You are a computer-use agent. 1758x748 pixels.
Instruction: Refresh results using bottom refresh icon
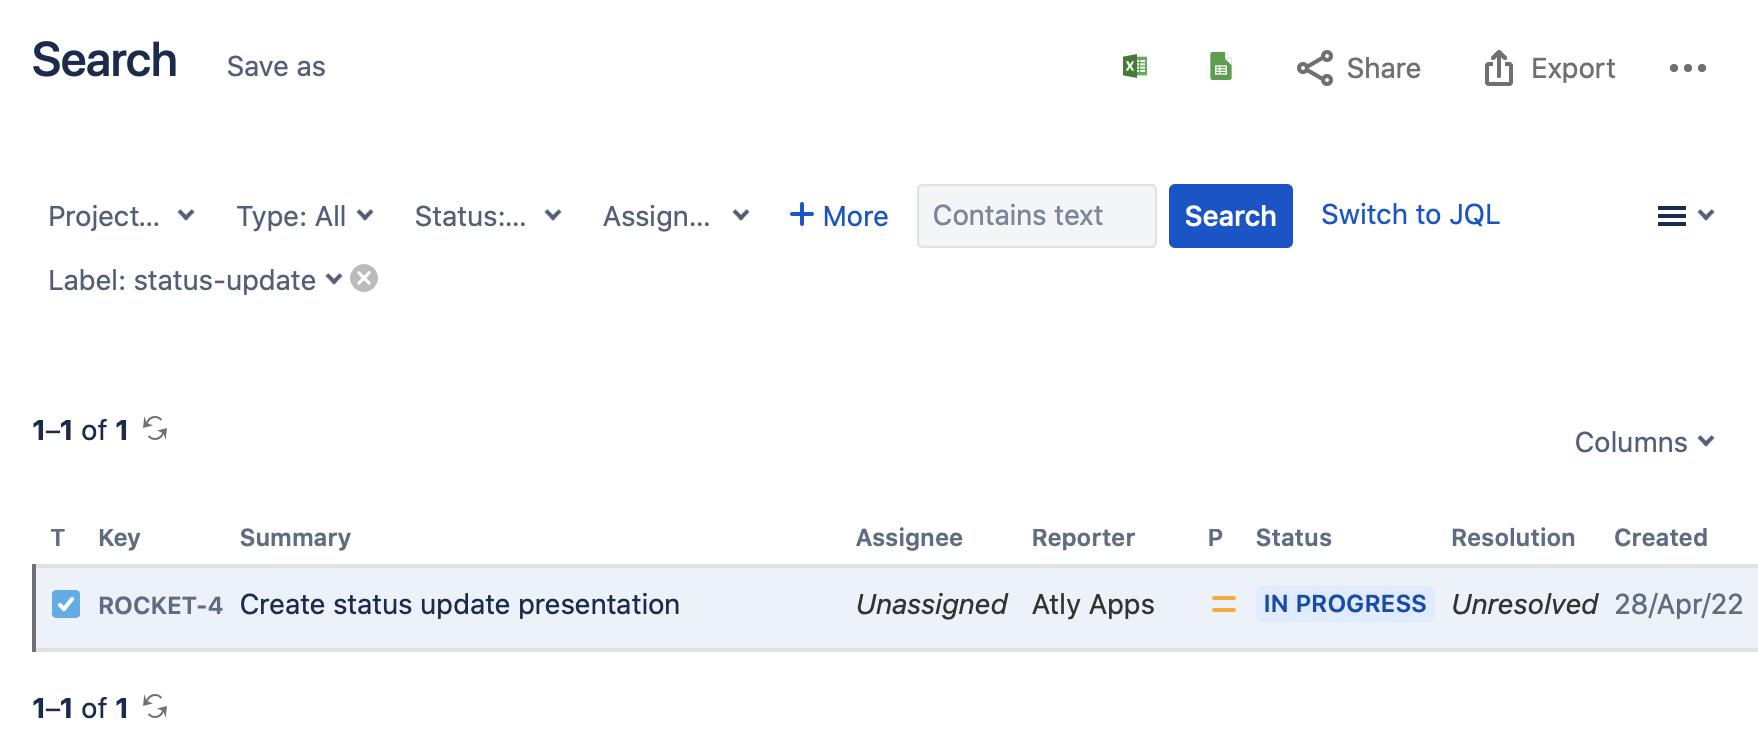[x=155, y=707]
